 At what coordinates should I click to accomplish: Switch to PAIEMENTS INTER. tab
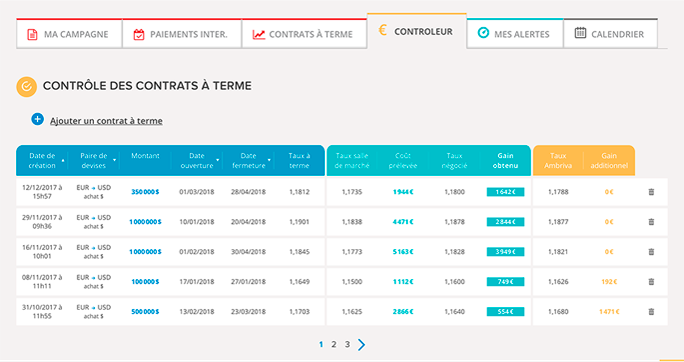[182, 34]
